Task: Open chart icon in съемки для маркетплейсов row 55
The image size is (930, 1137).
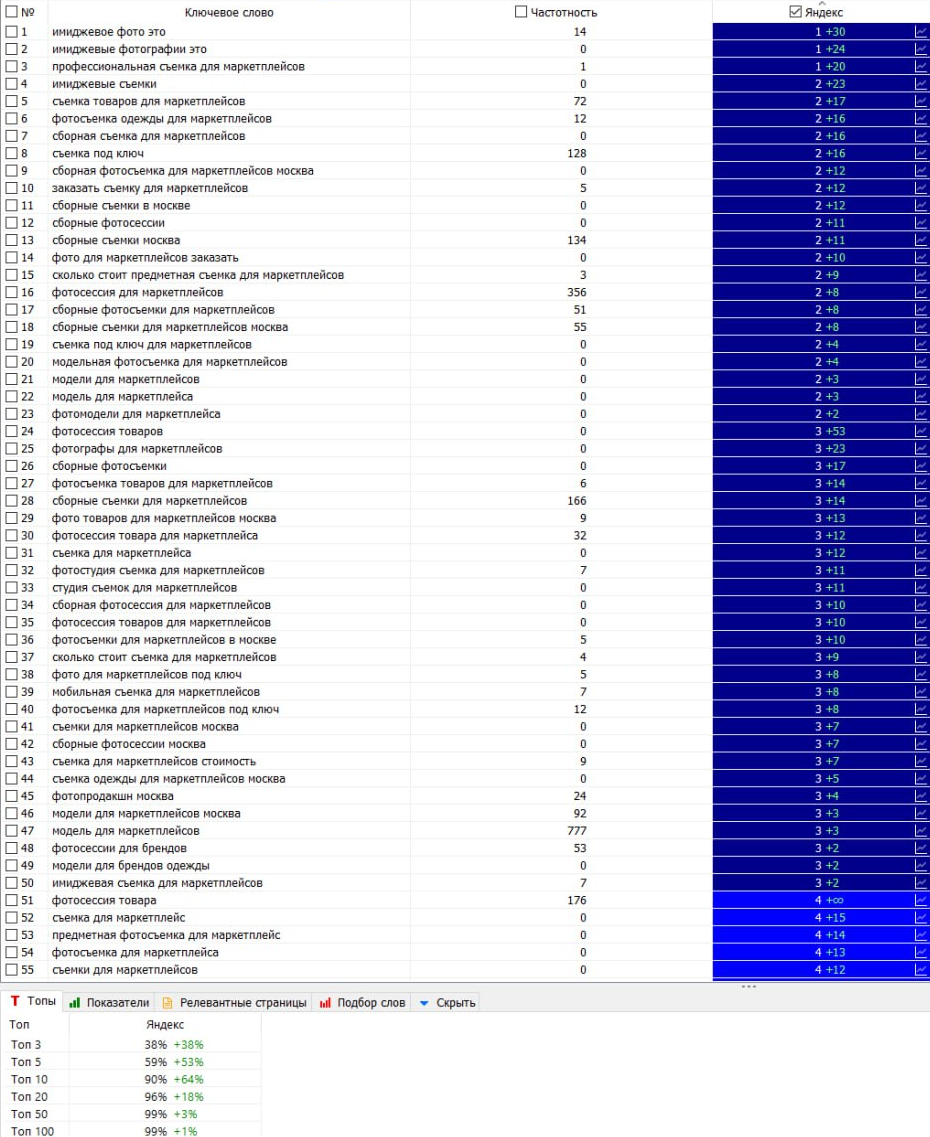Action: (x=921, y=970)
